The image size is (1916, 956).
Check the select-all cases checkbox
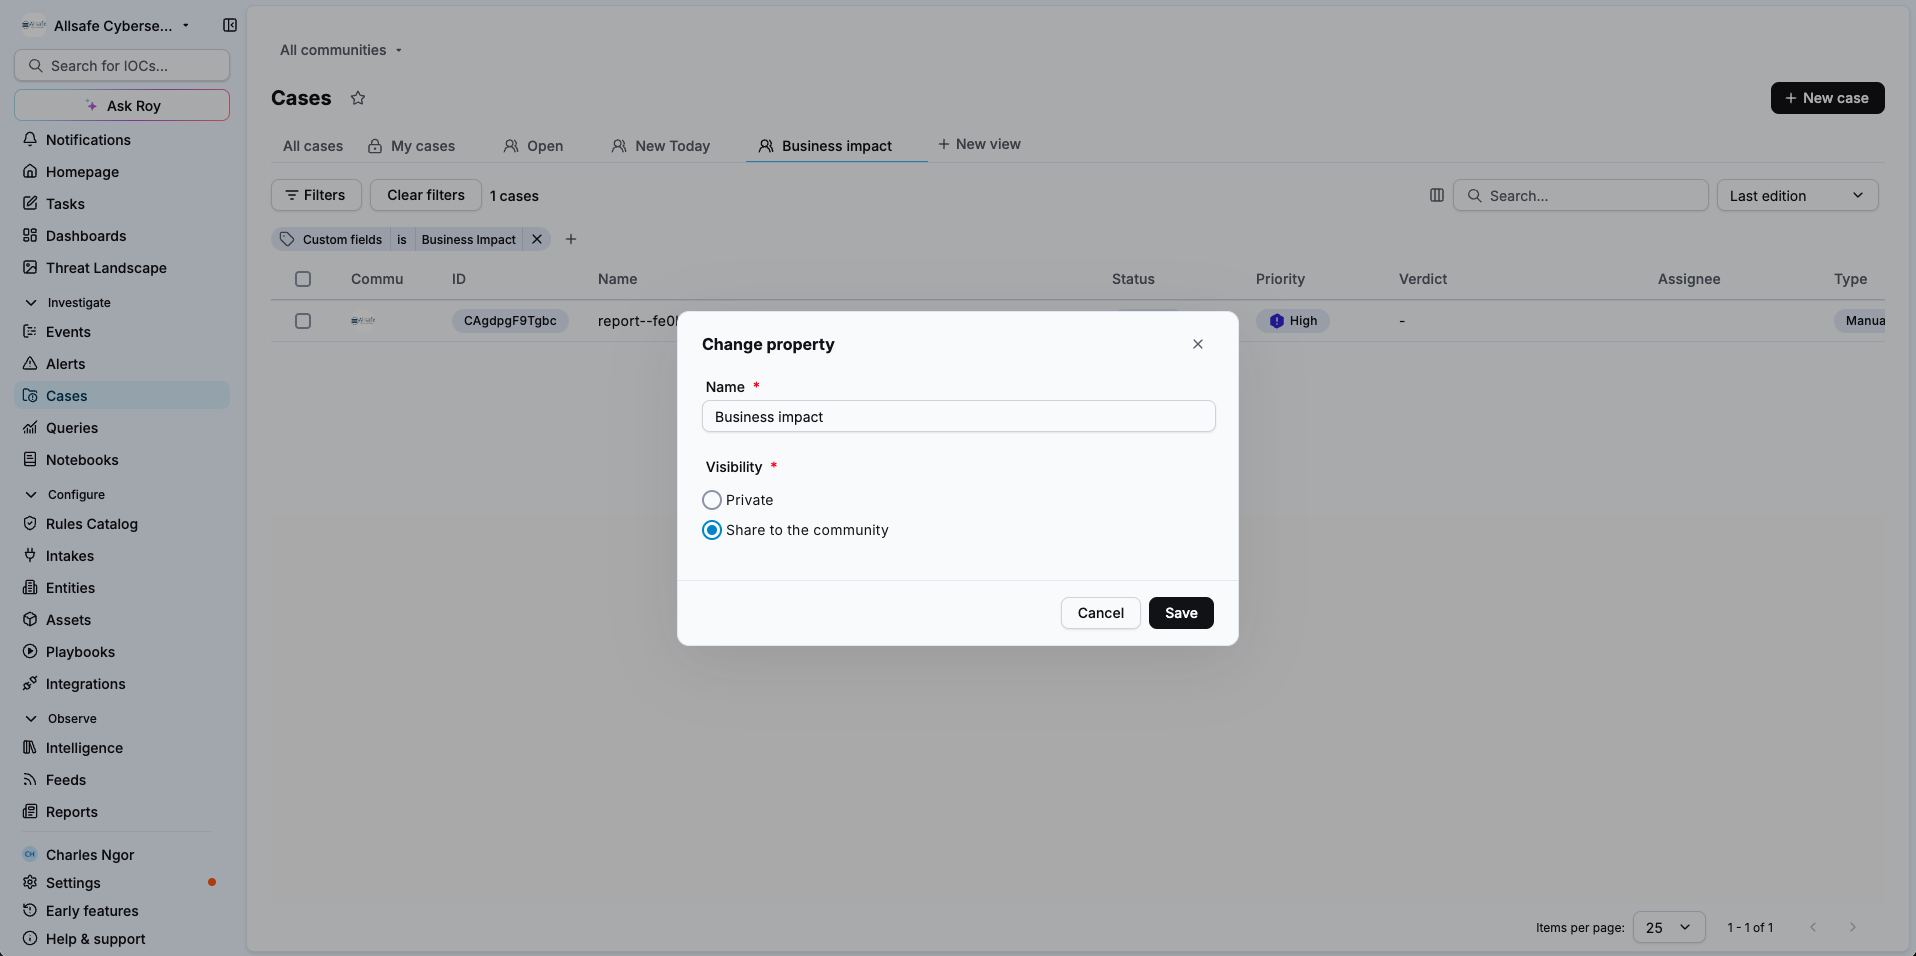tap(303, 279)
